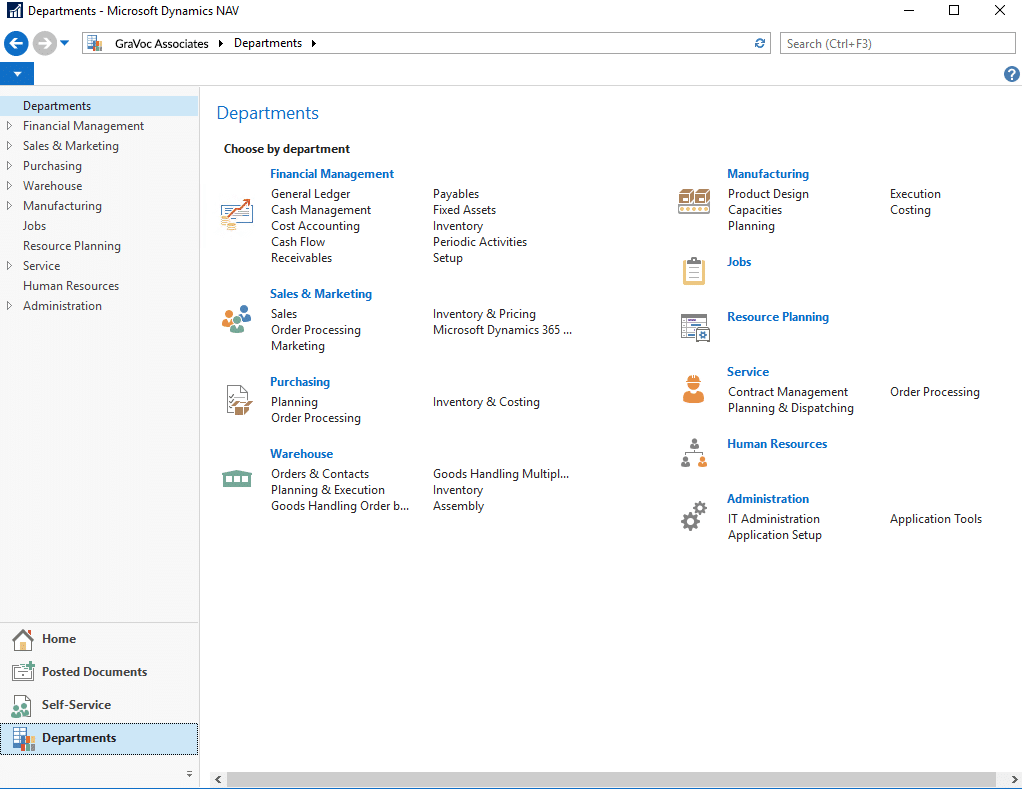Open Posted Documents navigation pane button
The image size is (1022, 789).
pyautogui.click(x=99, y=672)
